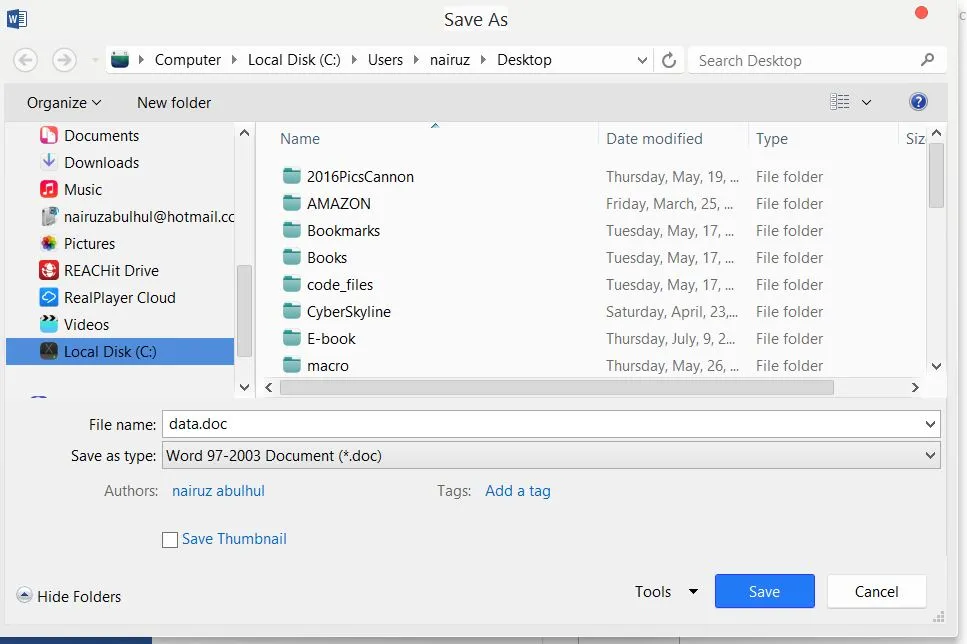Click the AMAZON folder icon
The width and height of the screenshot is (967, 644).
click(292, 203)
